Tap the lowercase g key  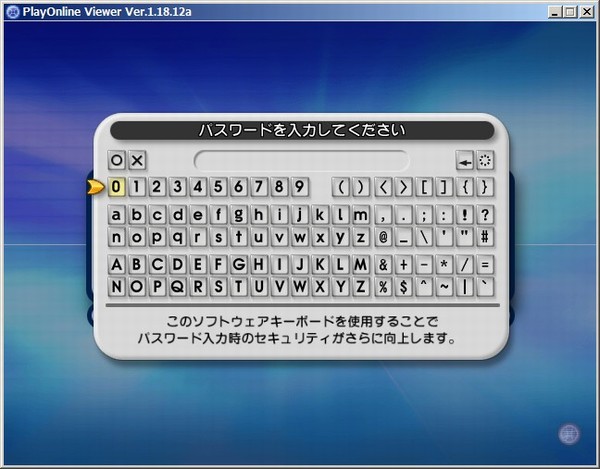[238, 215]
